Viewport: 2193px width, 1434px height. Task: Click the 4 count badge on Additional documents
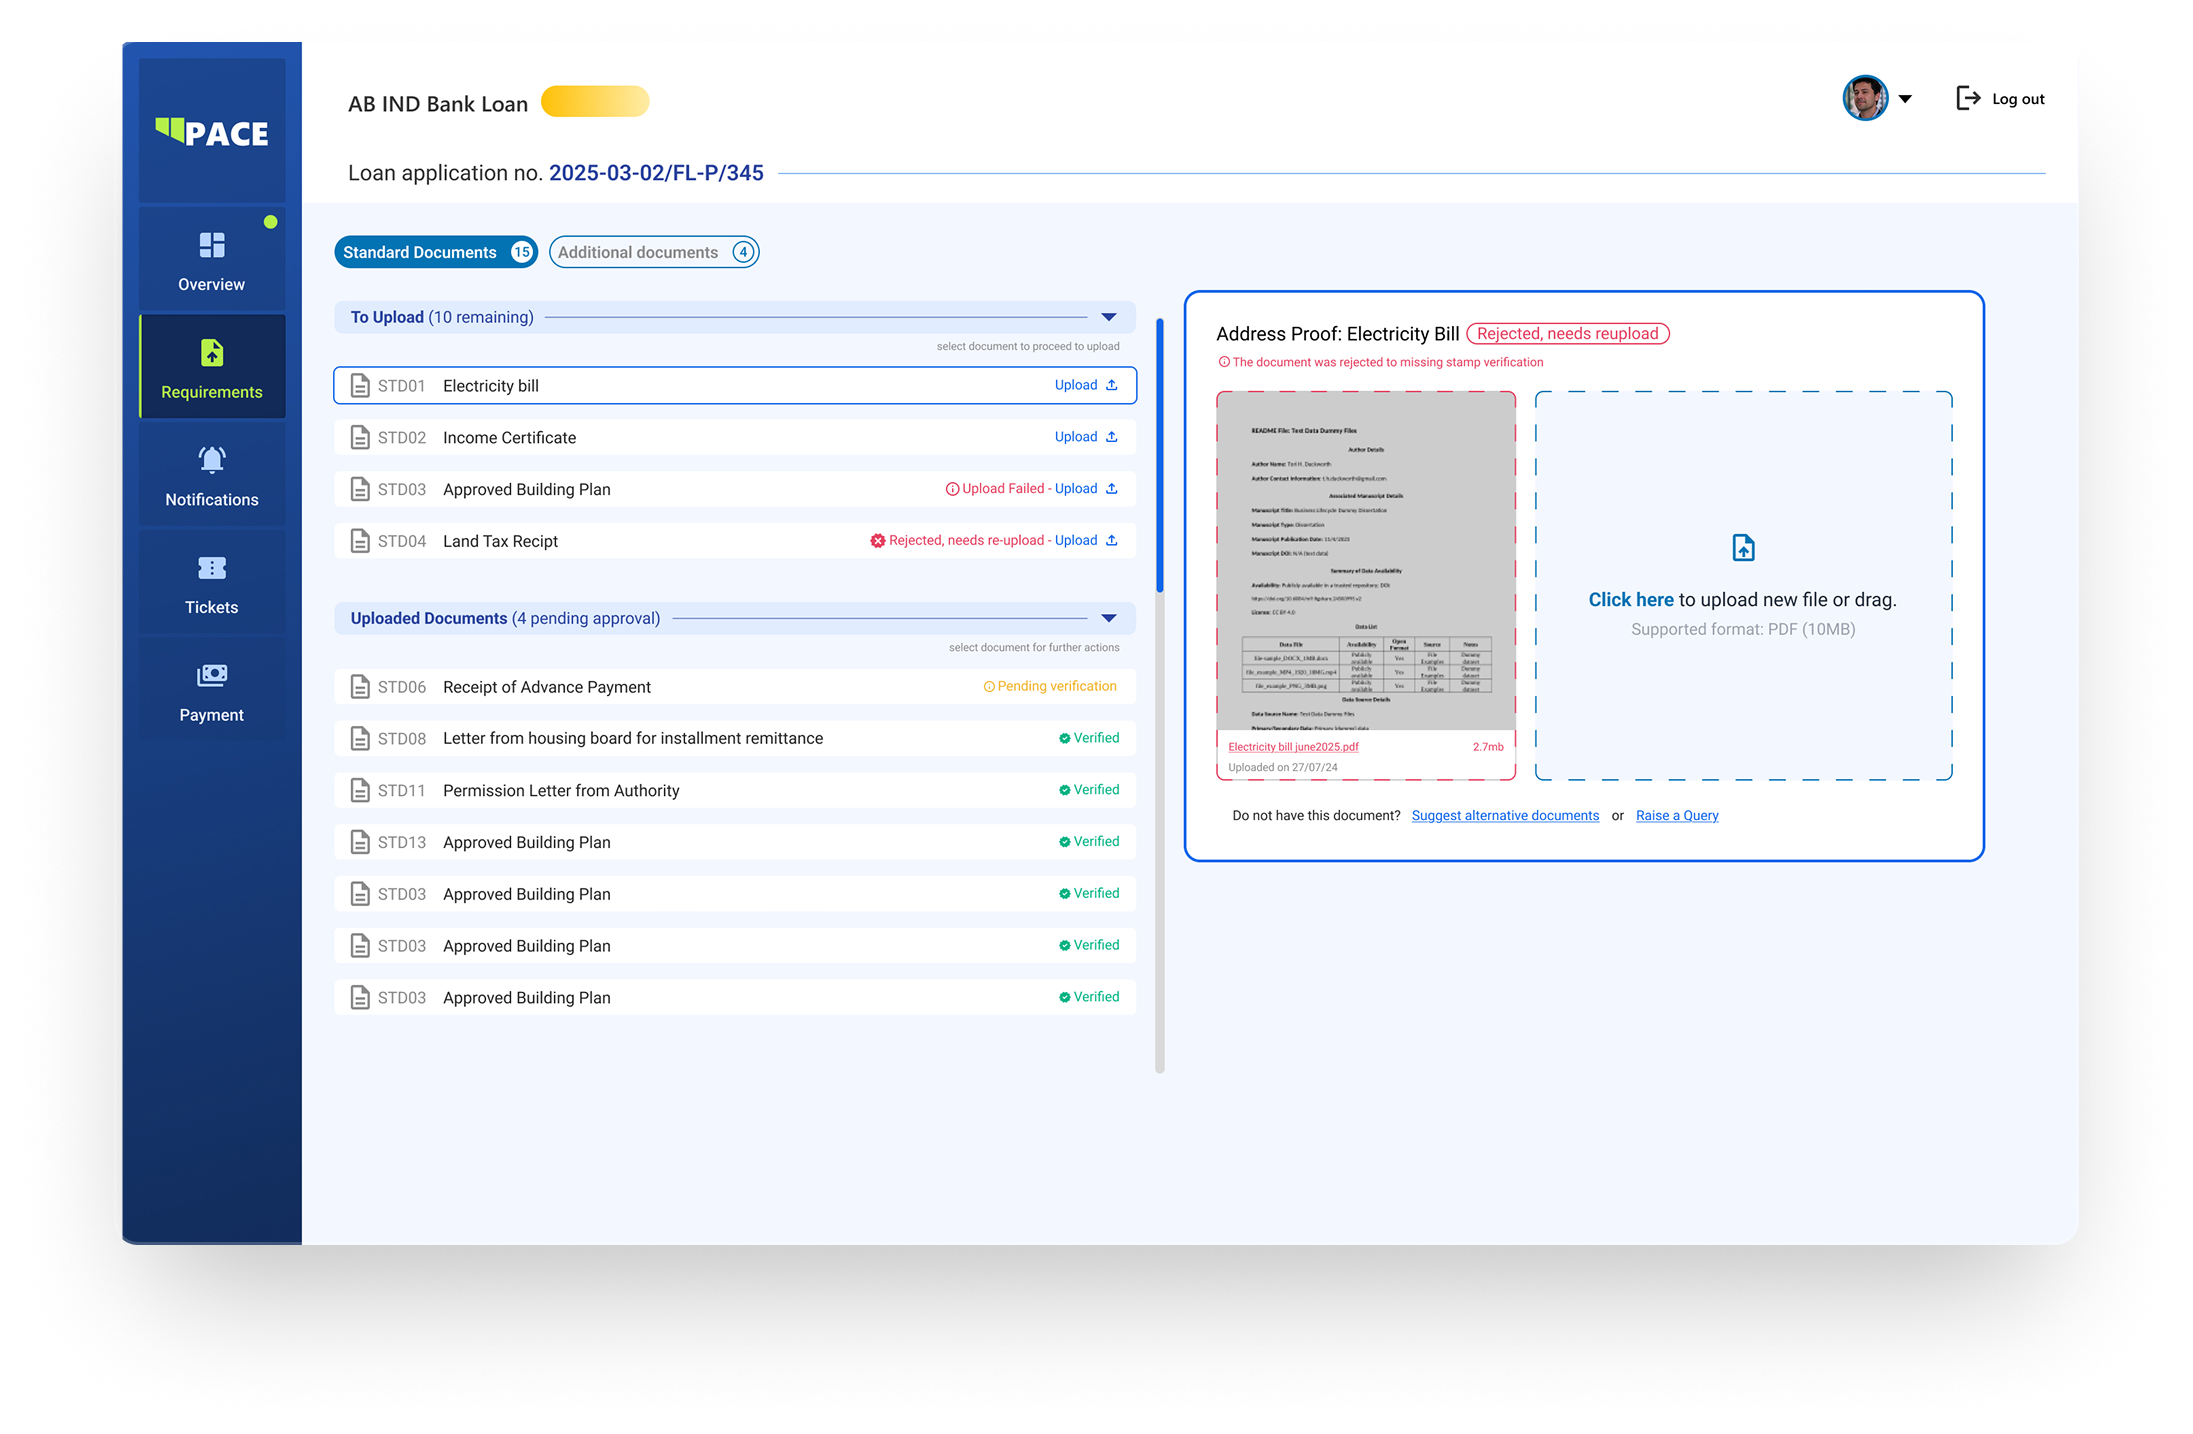point(743,252)
